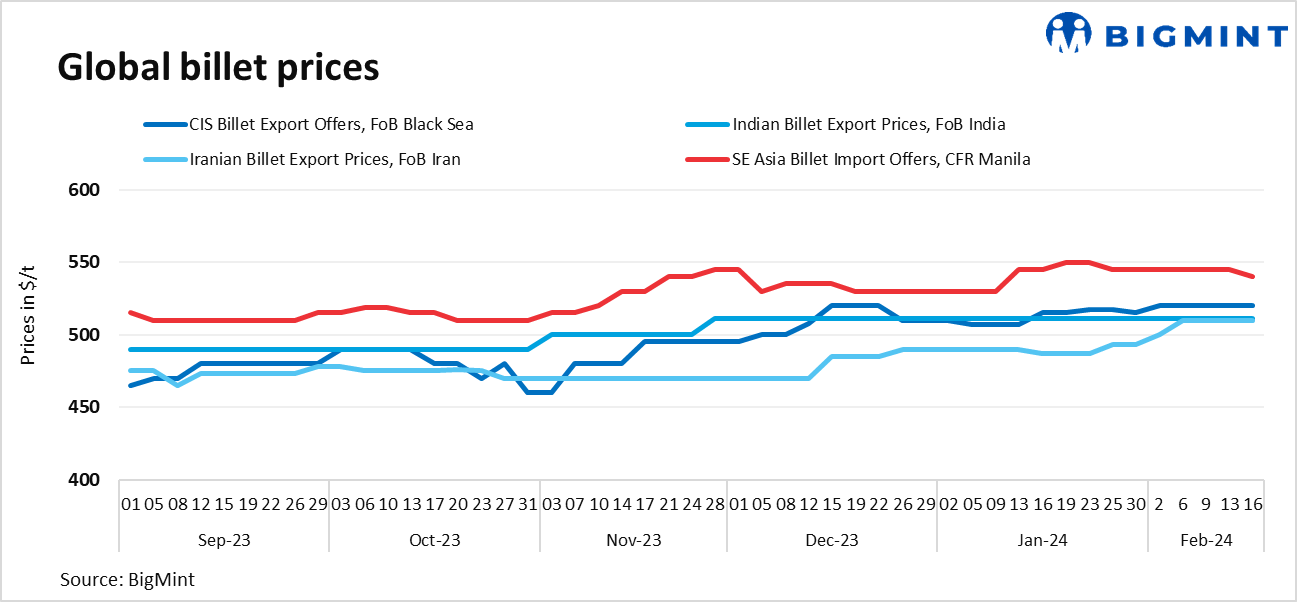
Task: Toggle SE Asia Billet Import Offers legend label
Action: pyautogui.click(x=880, y=159)
